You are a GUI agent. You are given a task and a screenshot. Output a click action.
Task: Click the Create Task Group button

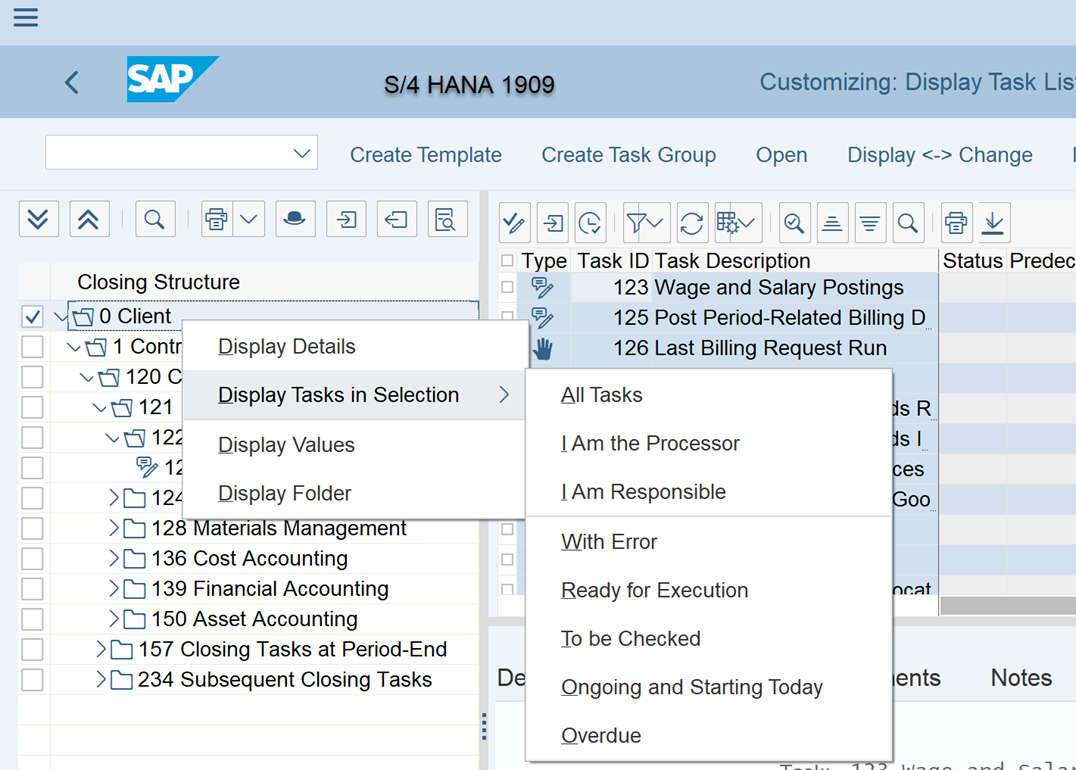coord(628,155)
